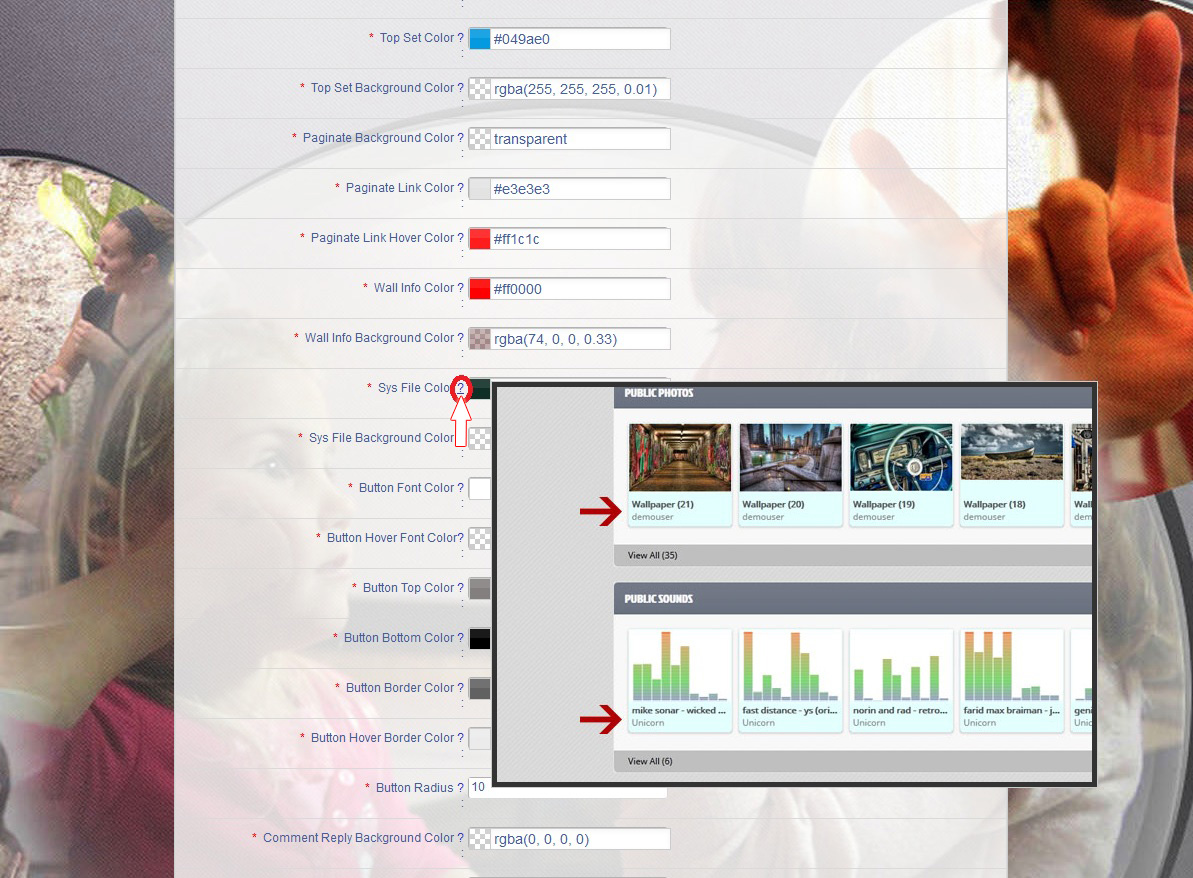
Task: Click Unicorn link under mike sonar track
Action: (647, 724)
